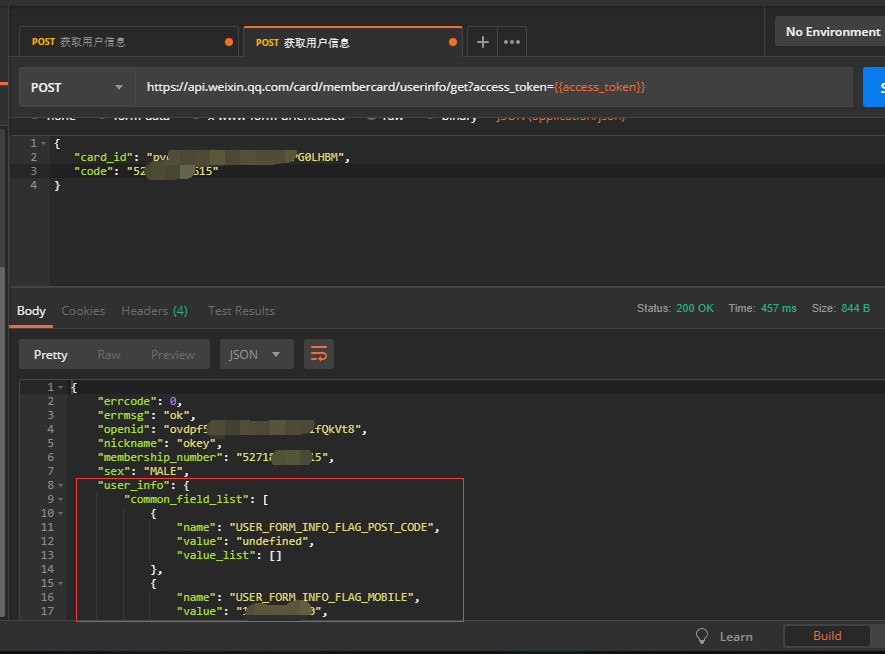Click the "errmsg": "ok" line
Viewport: 885px width, 654px height.
pos(146,415)
